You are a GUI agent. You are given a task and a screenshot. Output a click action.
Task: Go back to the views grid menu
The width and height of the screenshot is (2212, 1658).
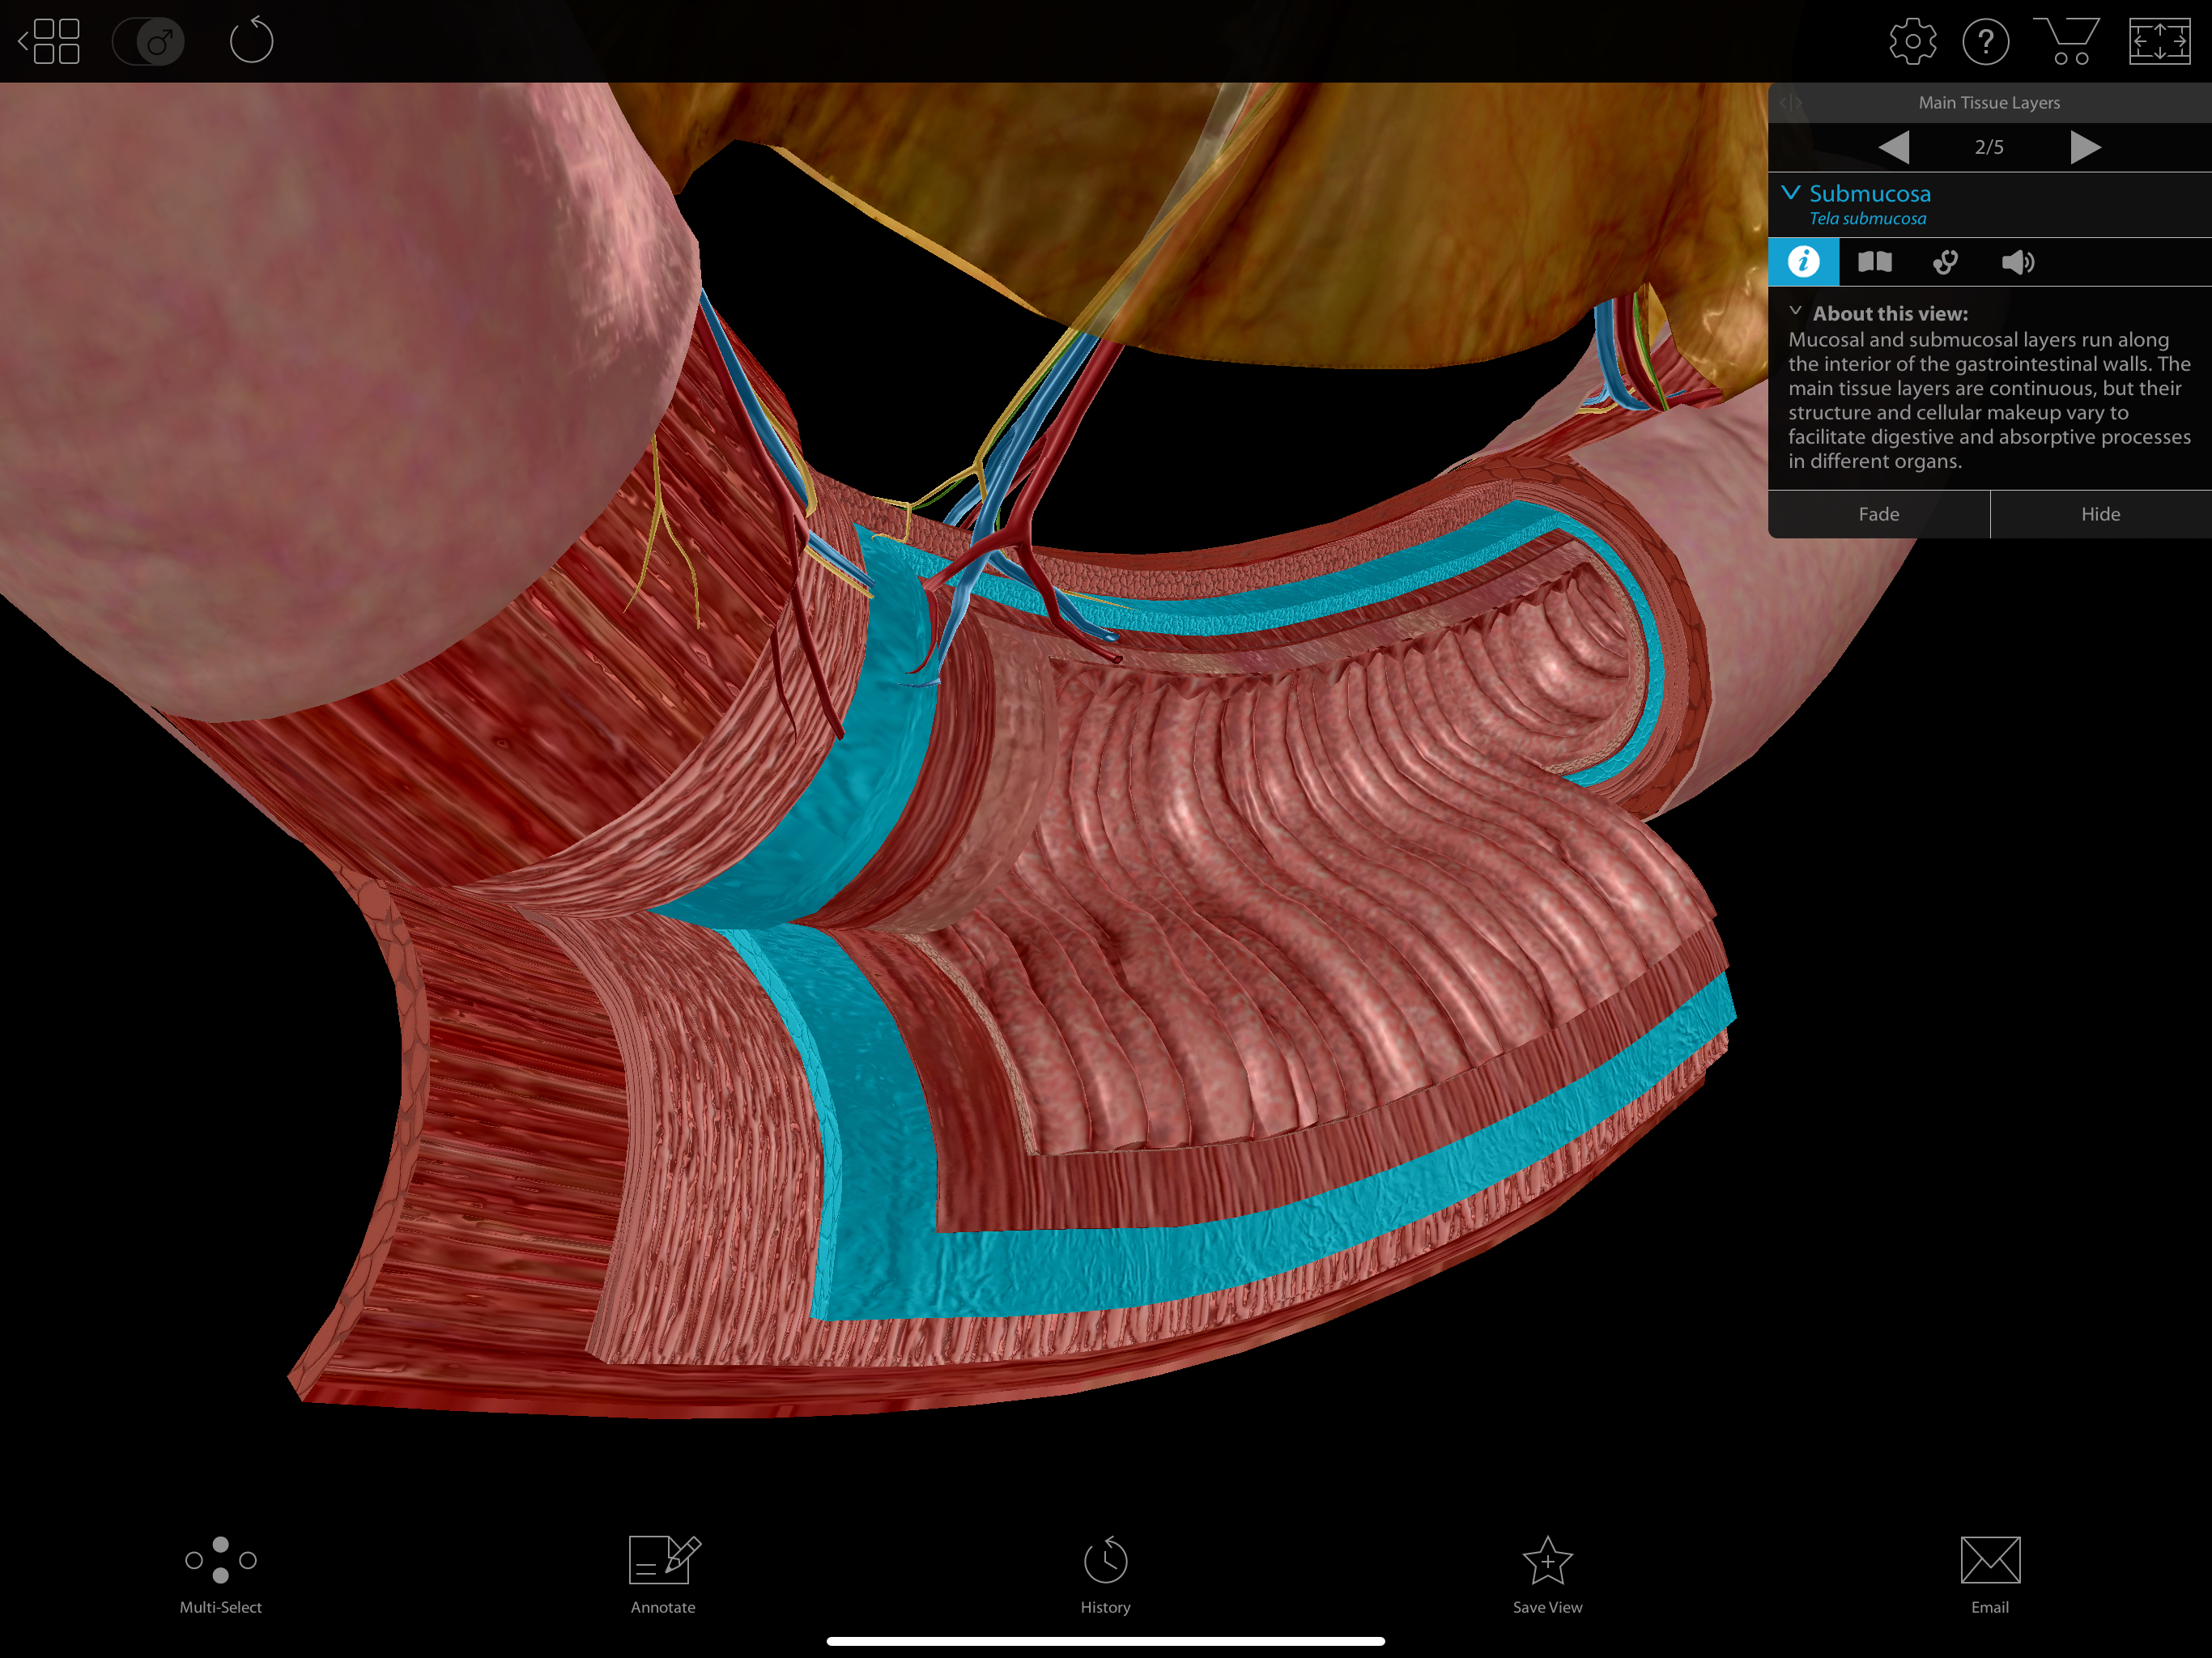(50, 41)
